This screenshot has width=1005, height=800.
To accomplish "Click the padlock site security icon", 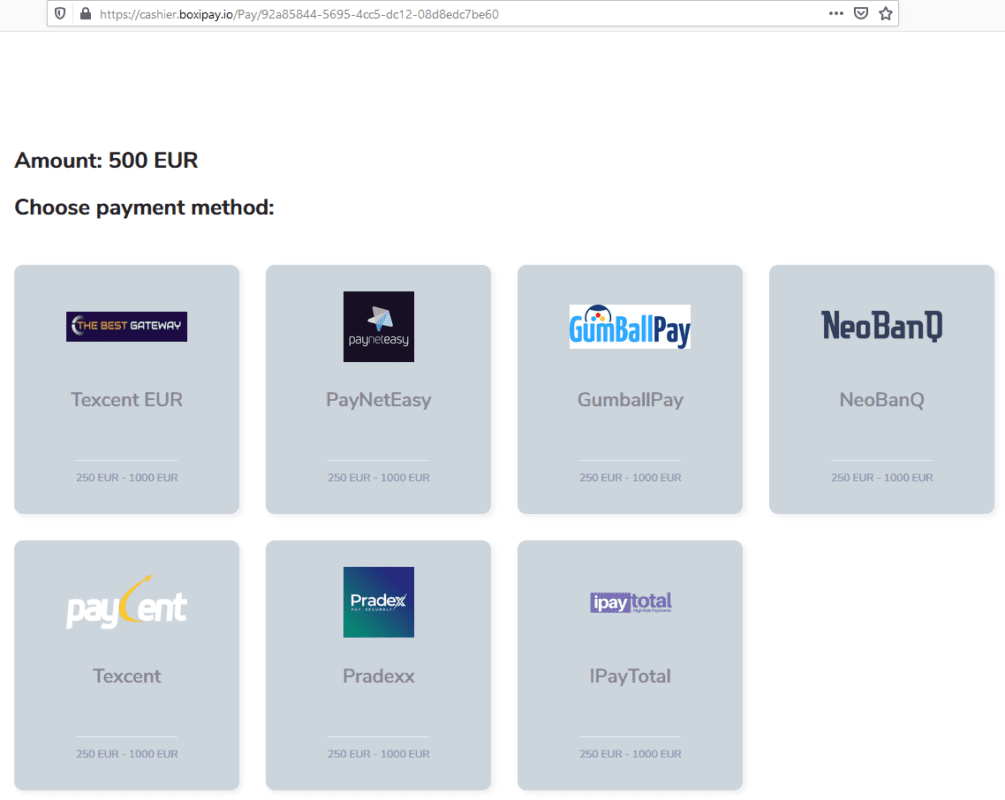I will click(85, 13).
